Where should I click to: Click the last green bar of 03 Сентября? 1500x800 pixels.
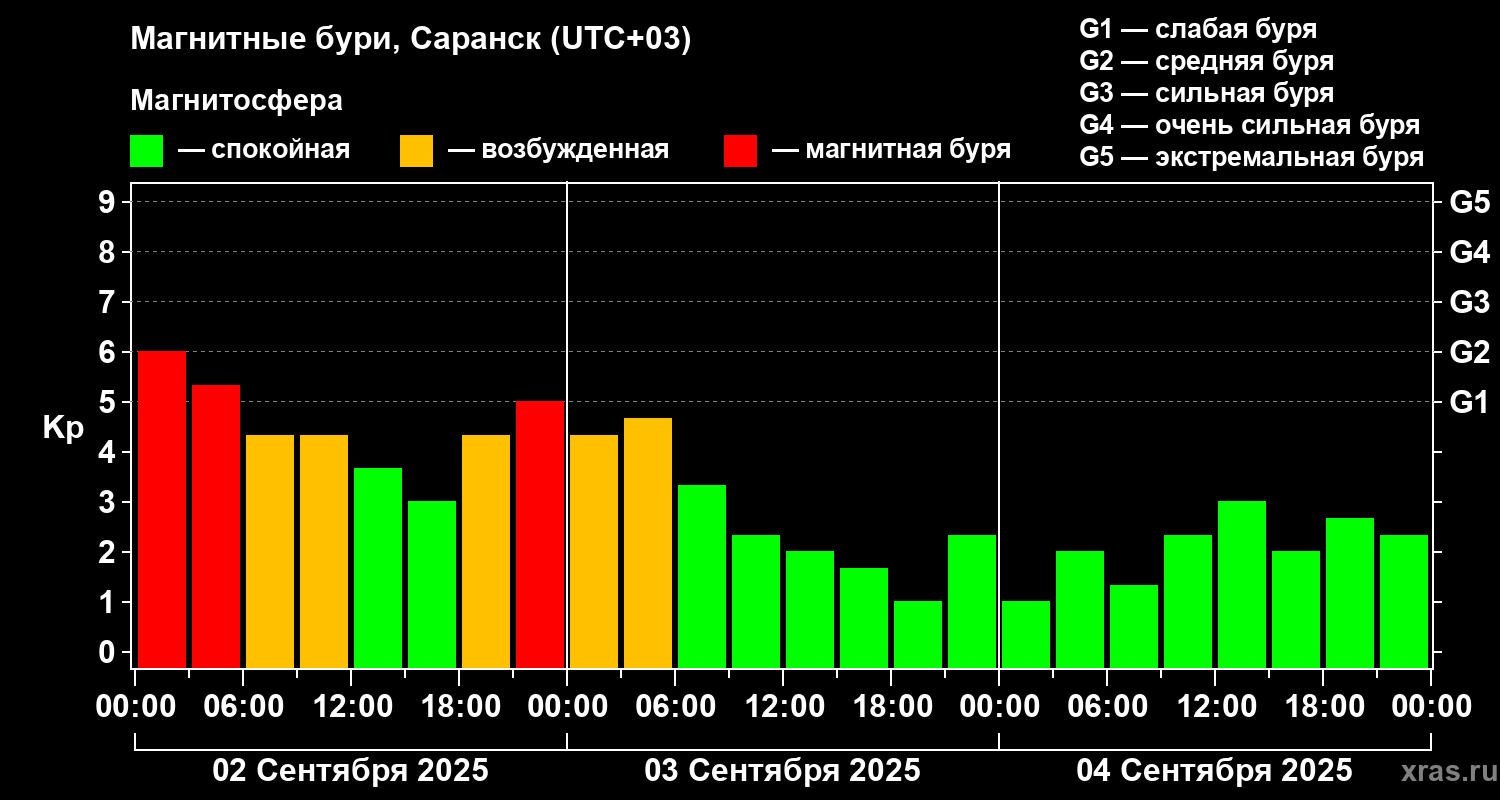[x=972, y=602]
